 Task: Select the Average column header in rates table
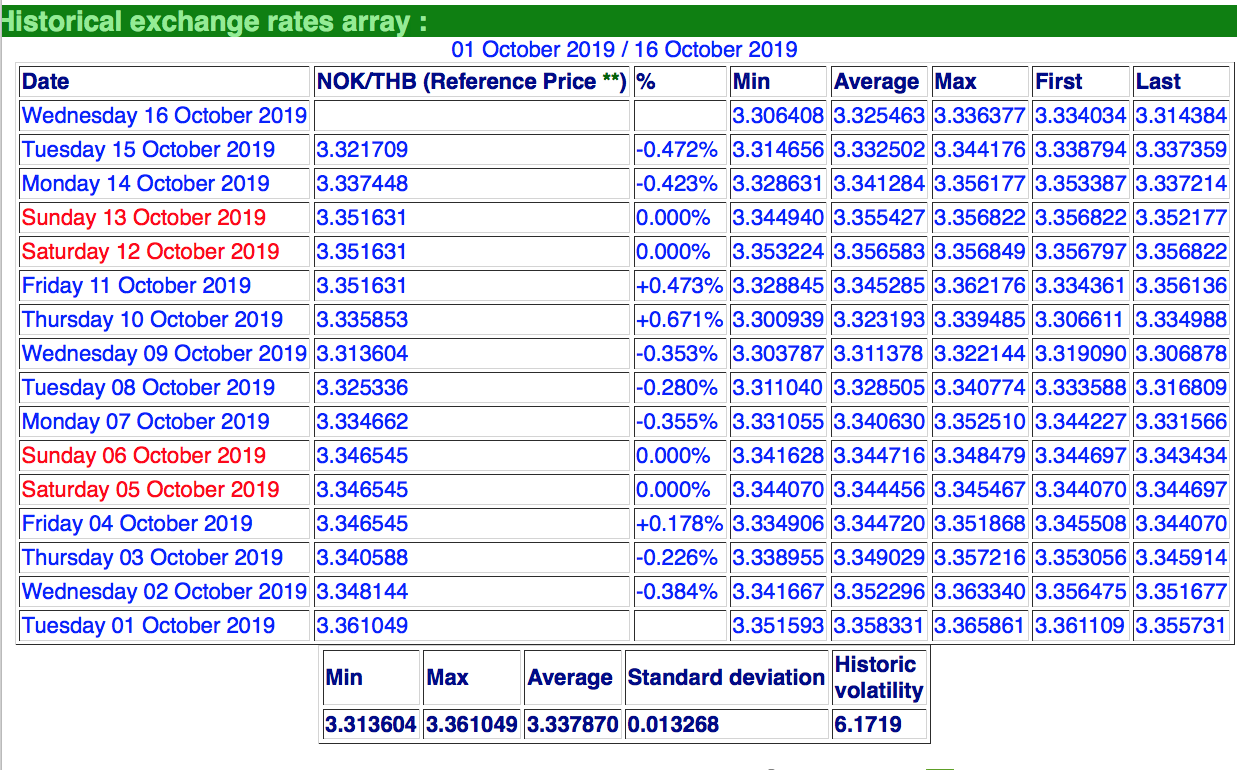[876, 82]
